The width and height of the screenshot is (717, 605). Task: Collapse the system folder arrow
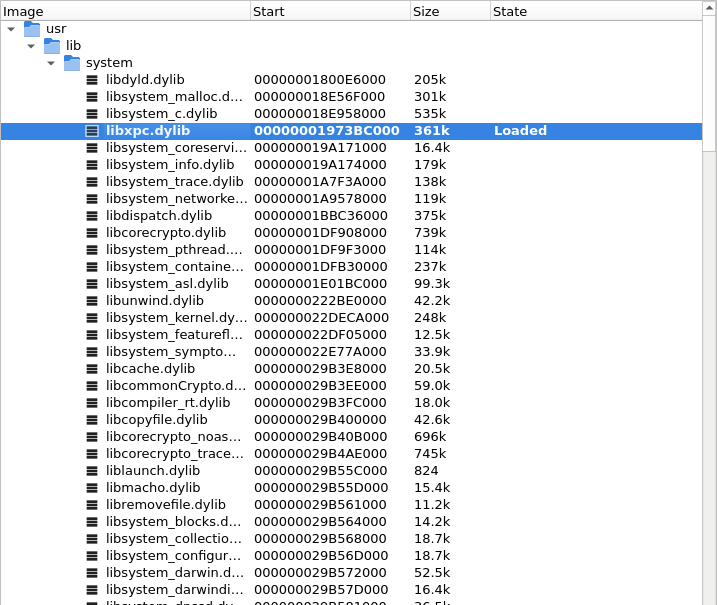click(x=51, y=63)
